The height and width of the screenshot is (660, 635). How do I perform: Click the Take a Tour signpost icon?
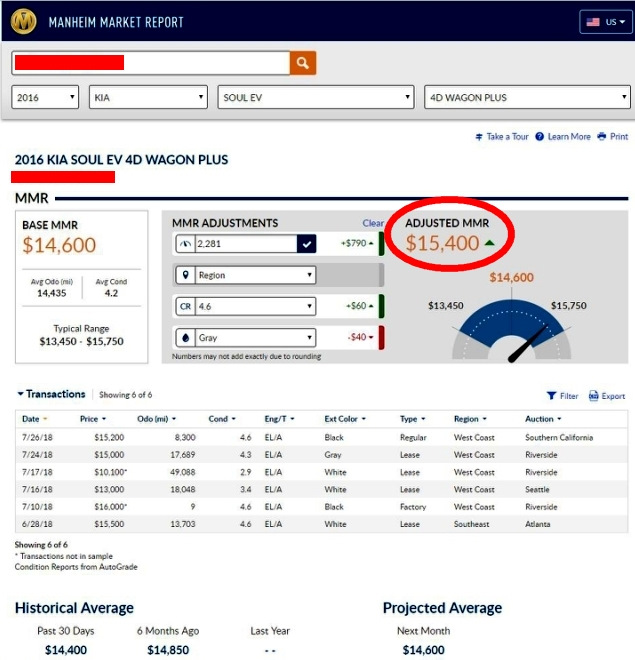[479, 137]
